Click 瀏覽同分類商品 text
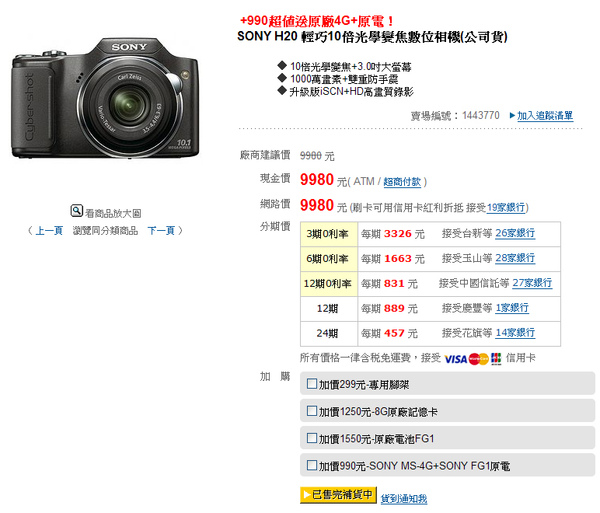This screenshot has width=600, height=513. pyautogui.click(x=105, y=231)
